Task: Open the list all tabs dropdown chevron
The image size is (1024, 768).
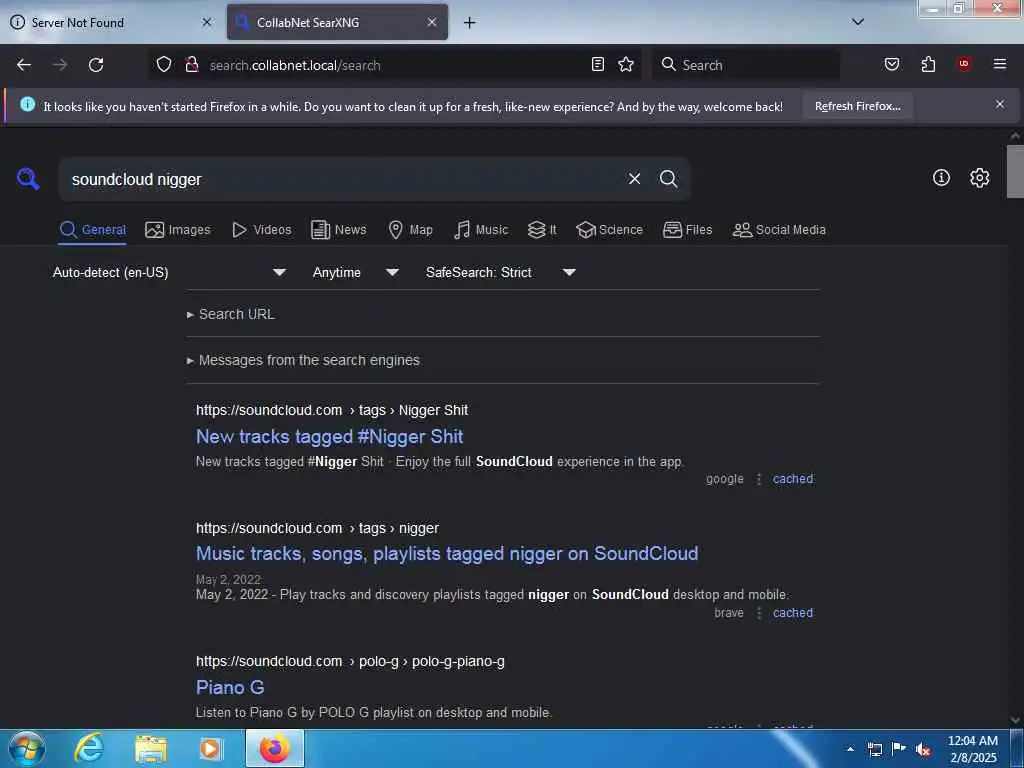Action: point(858,22)
